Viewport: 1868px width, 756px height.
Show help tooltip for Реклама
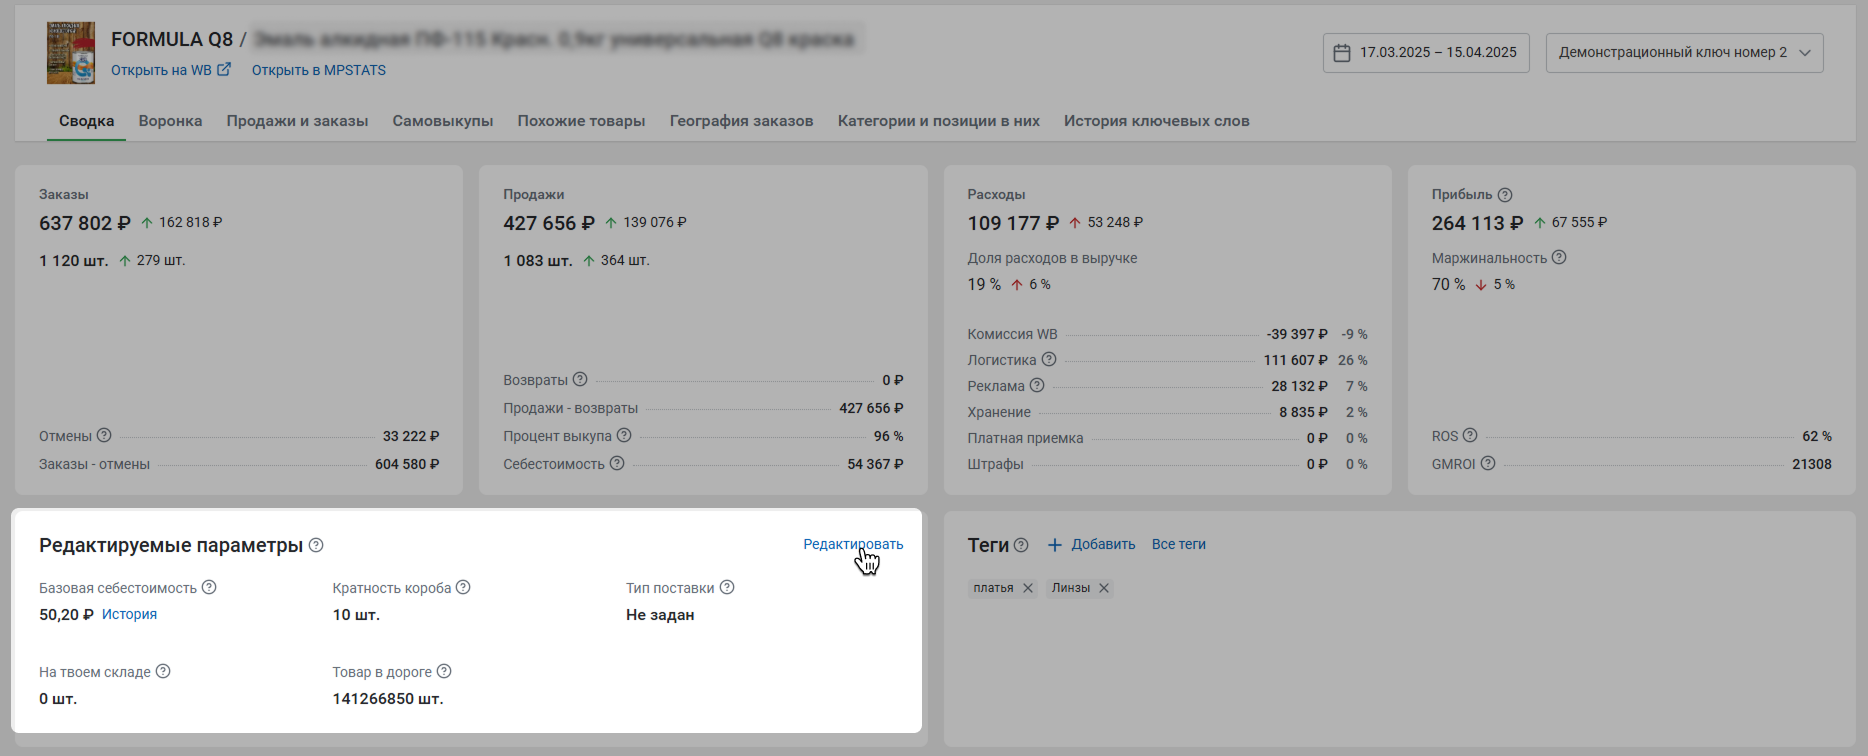[x=1037, y=386]
